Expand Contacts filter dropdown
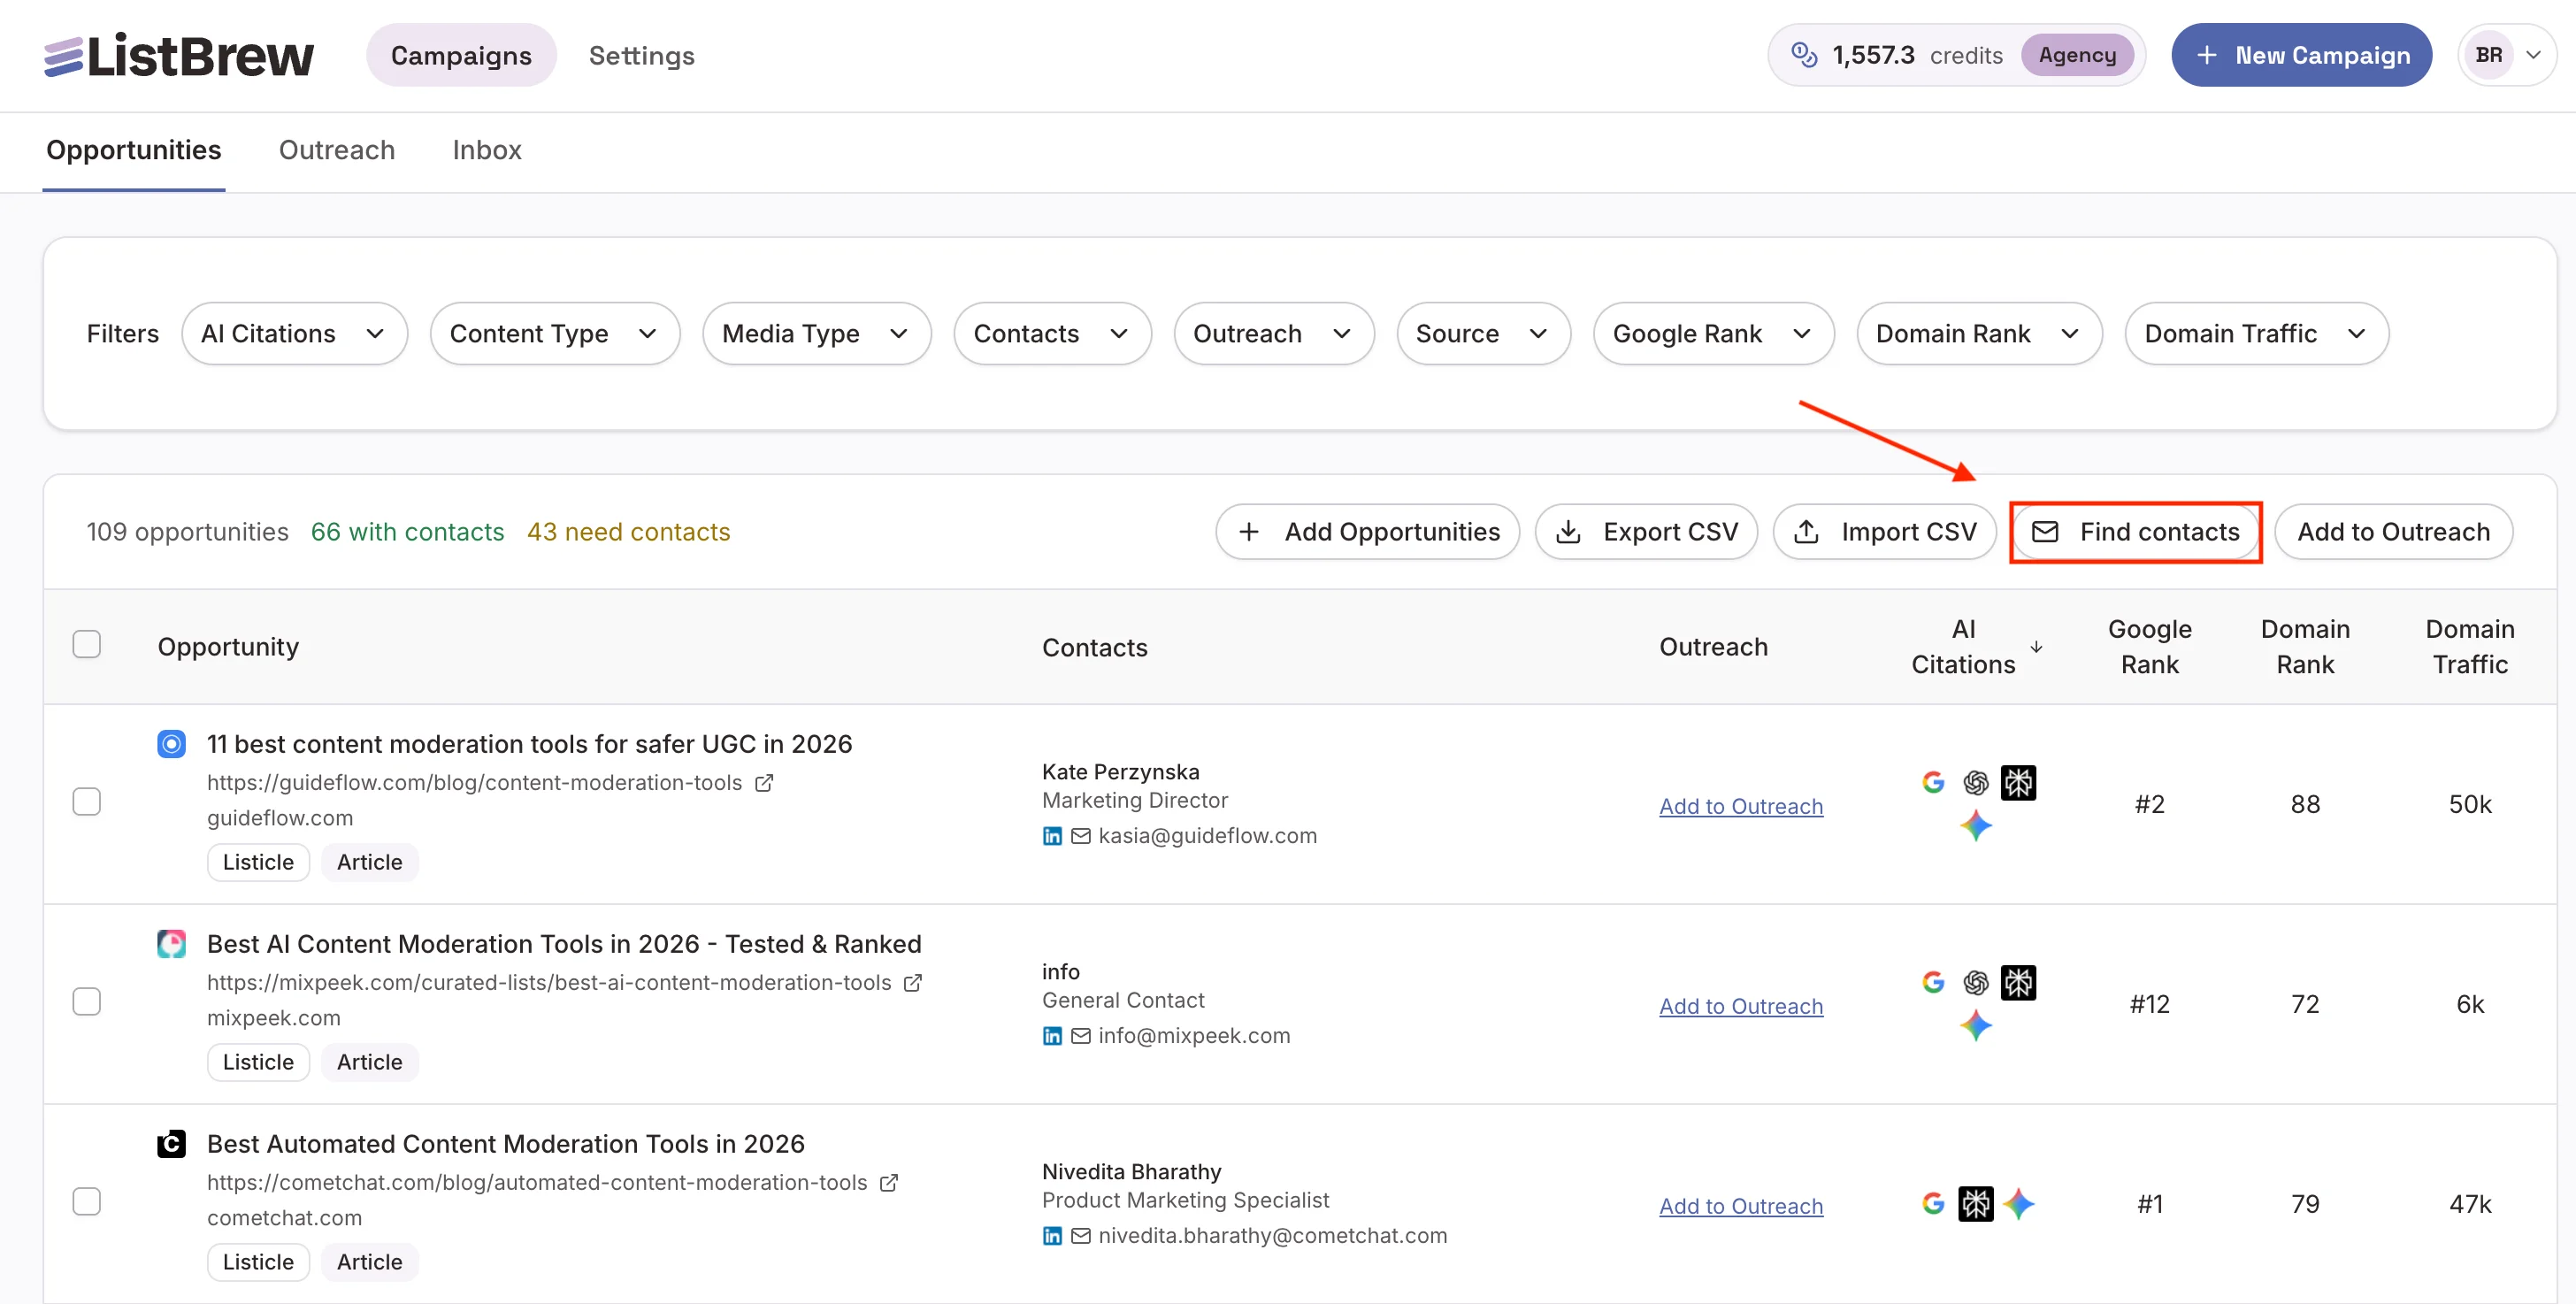The image size is (2576, 1304). [x=1052, y=334]
